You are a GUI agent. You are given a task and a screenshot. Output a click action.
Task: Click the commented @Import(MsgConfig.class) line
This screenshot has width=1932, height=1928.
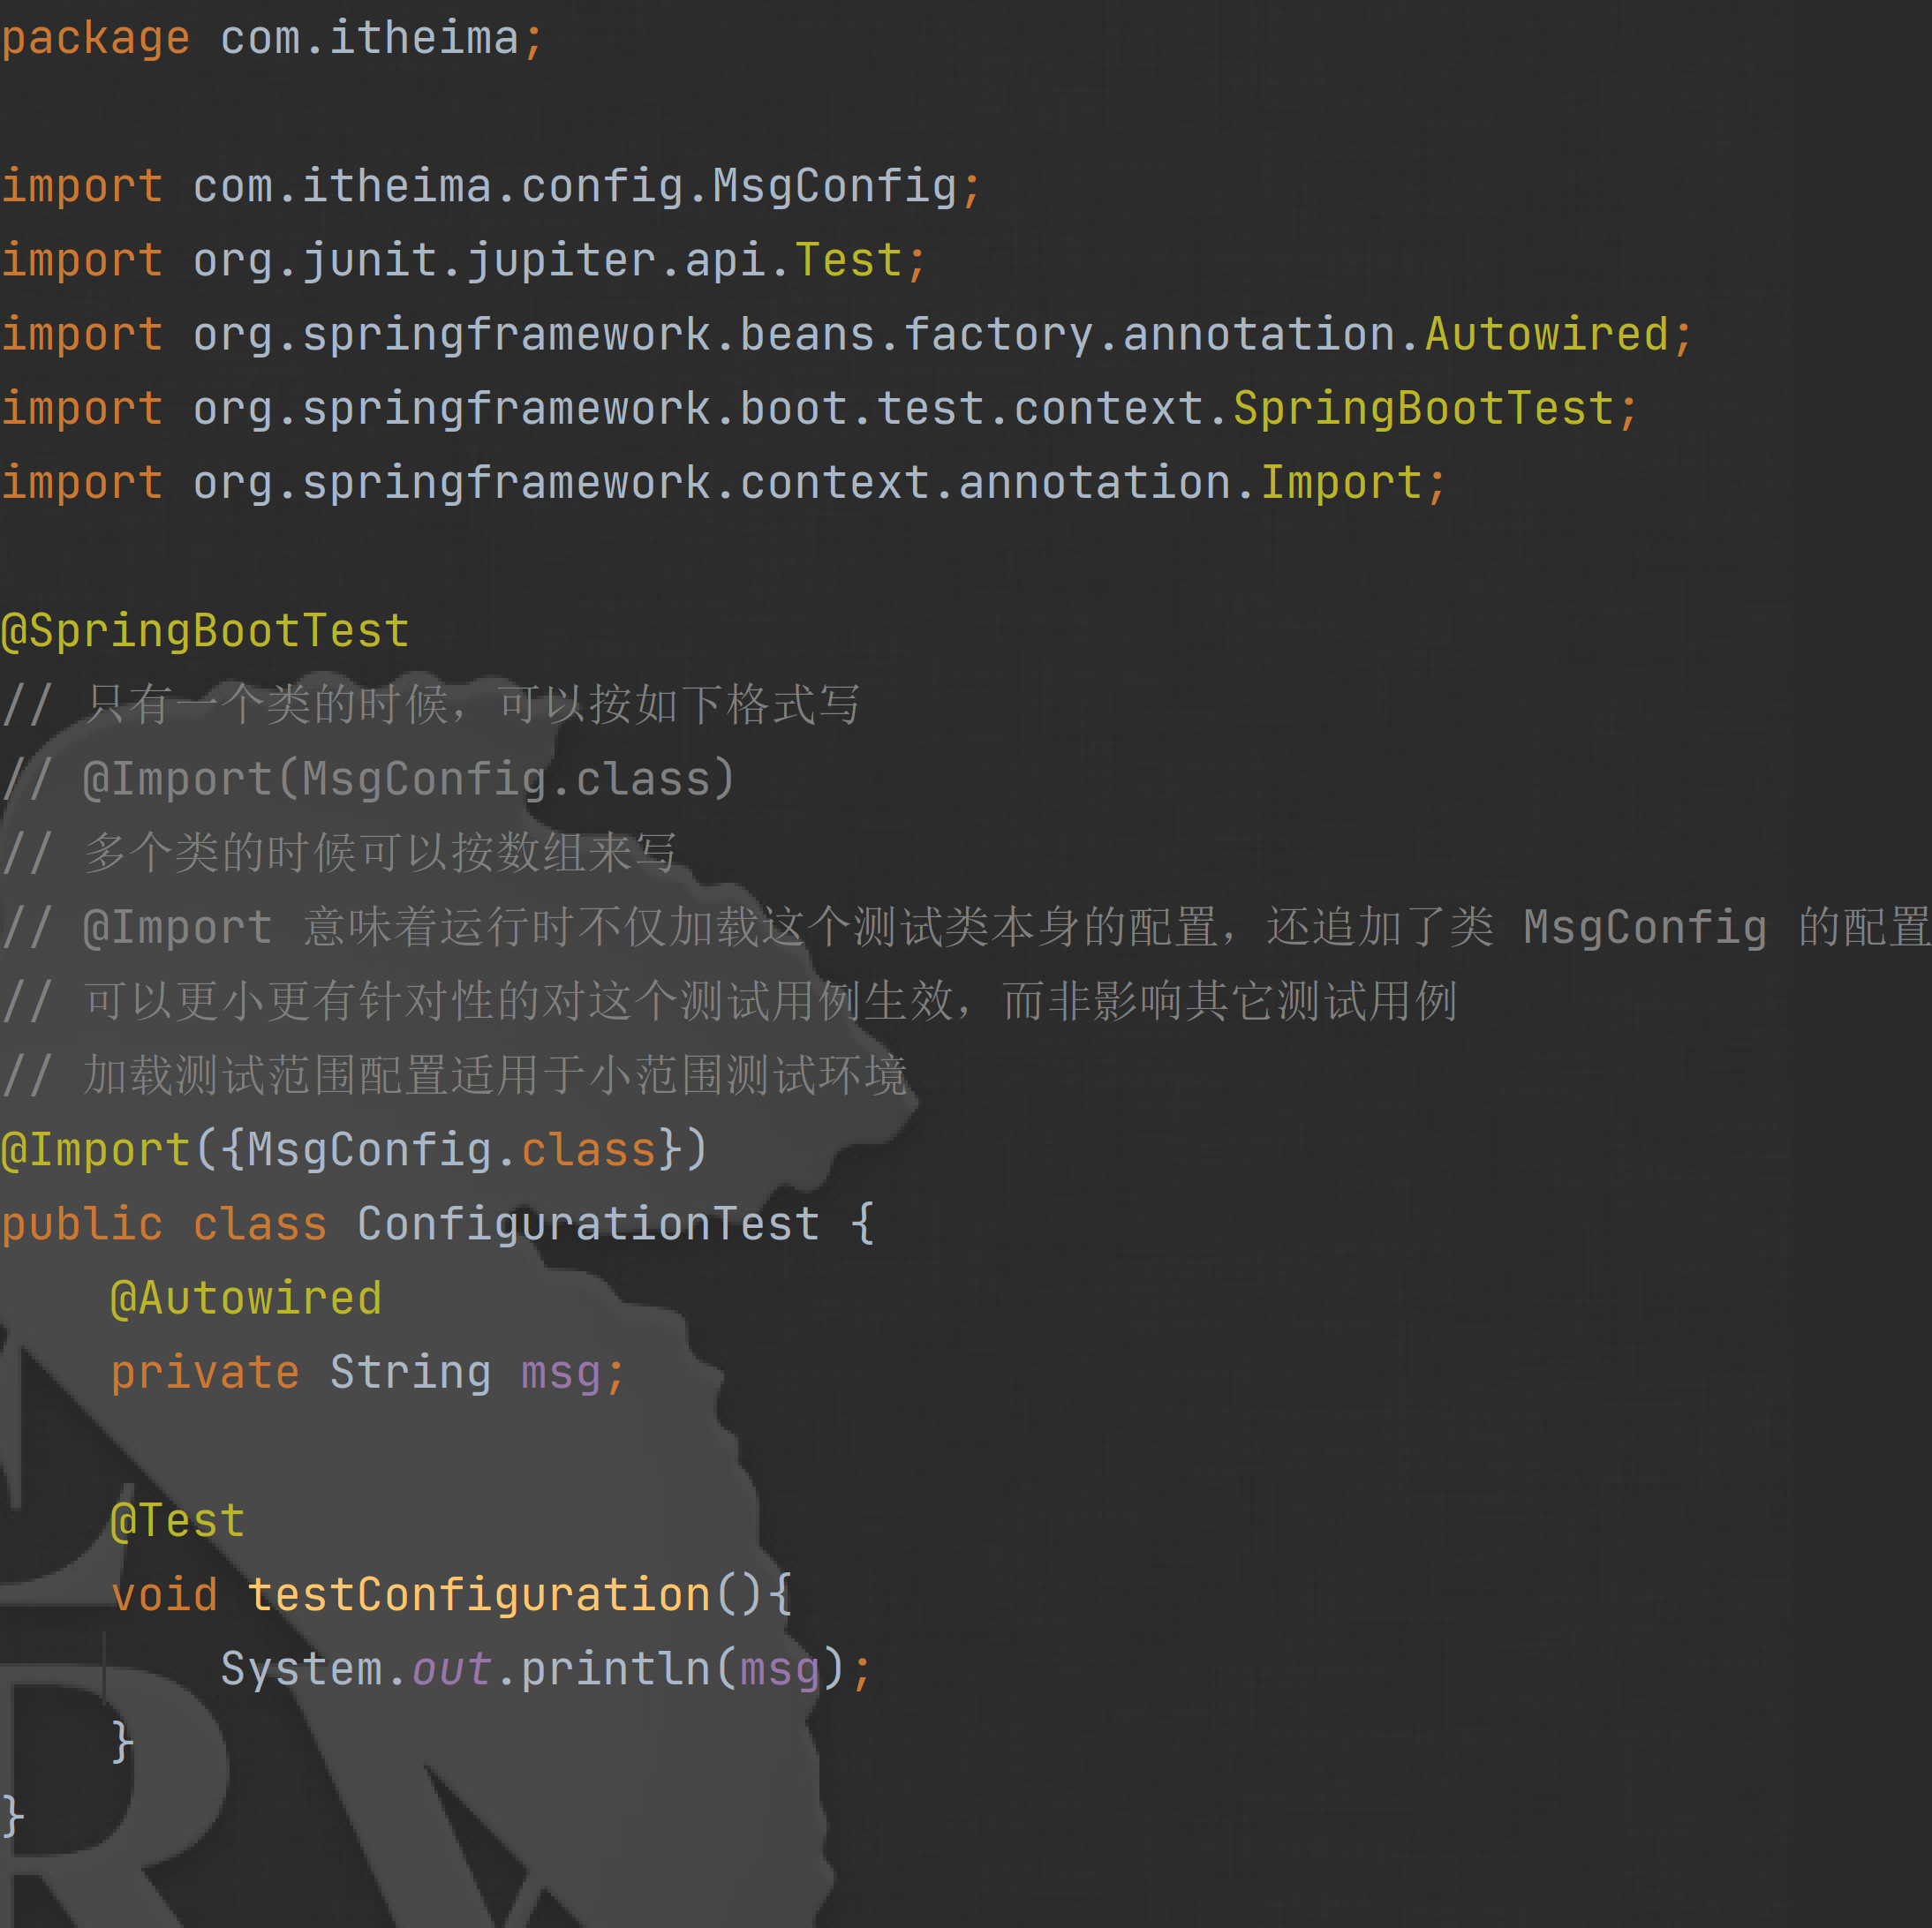point(408,779)
